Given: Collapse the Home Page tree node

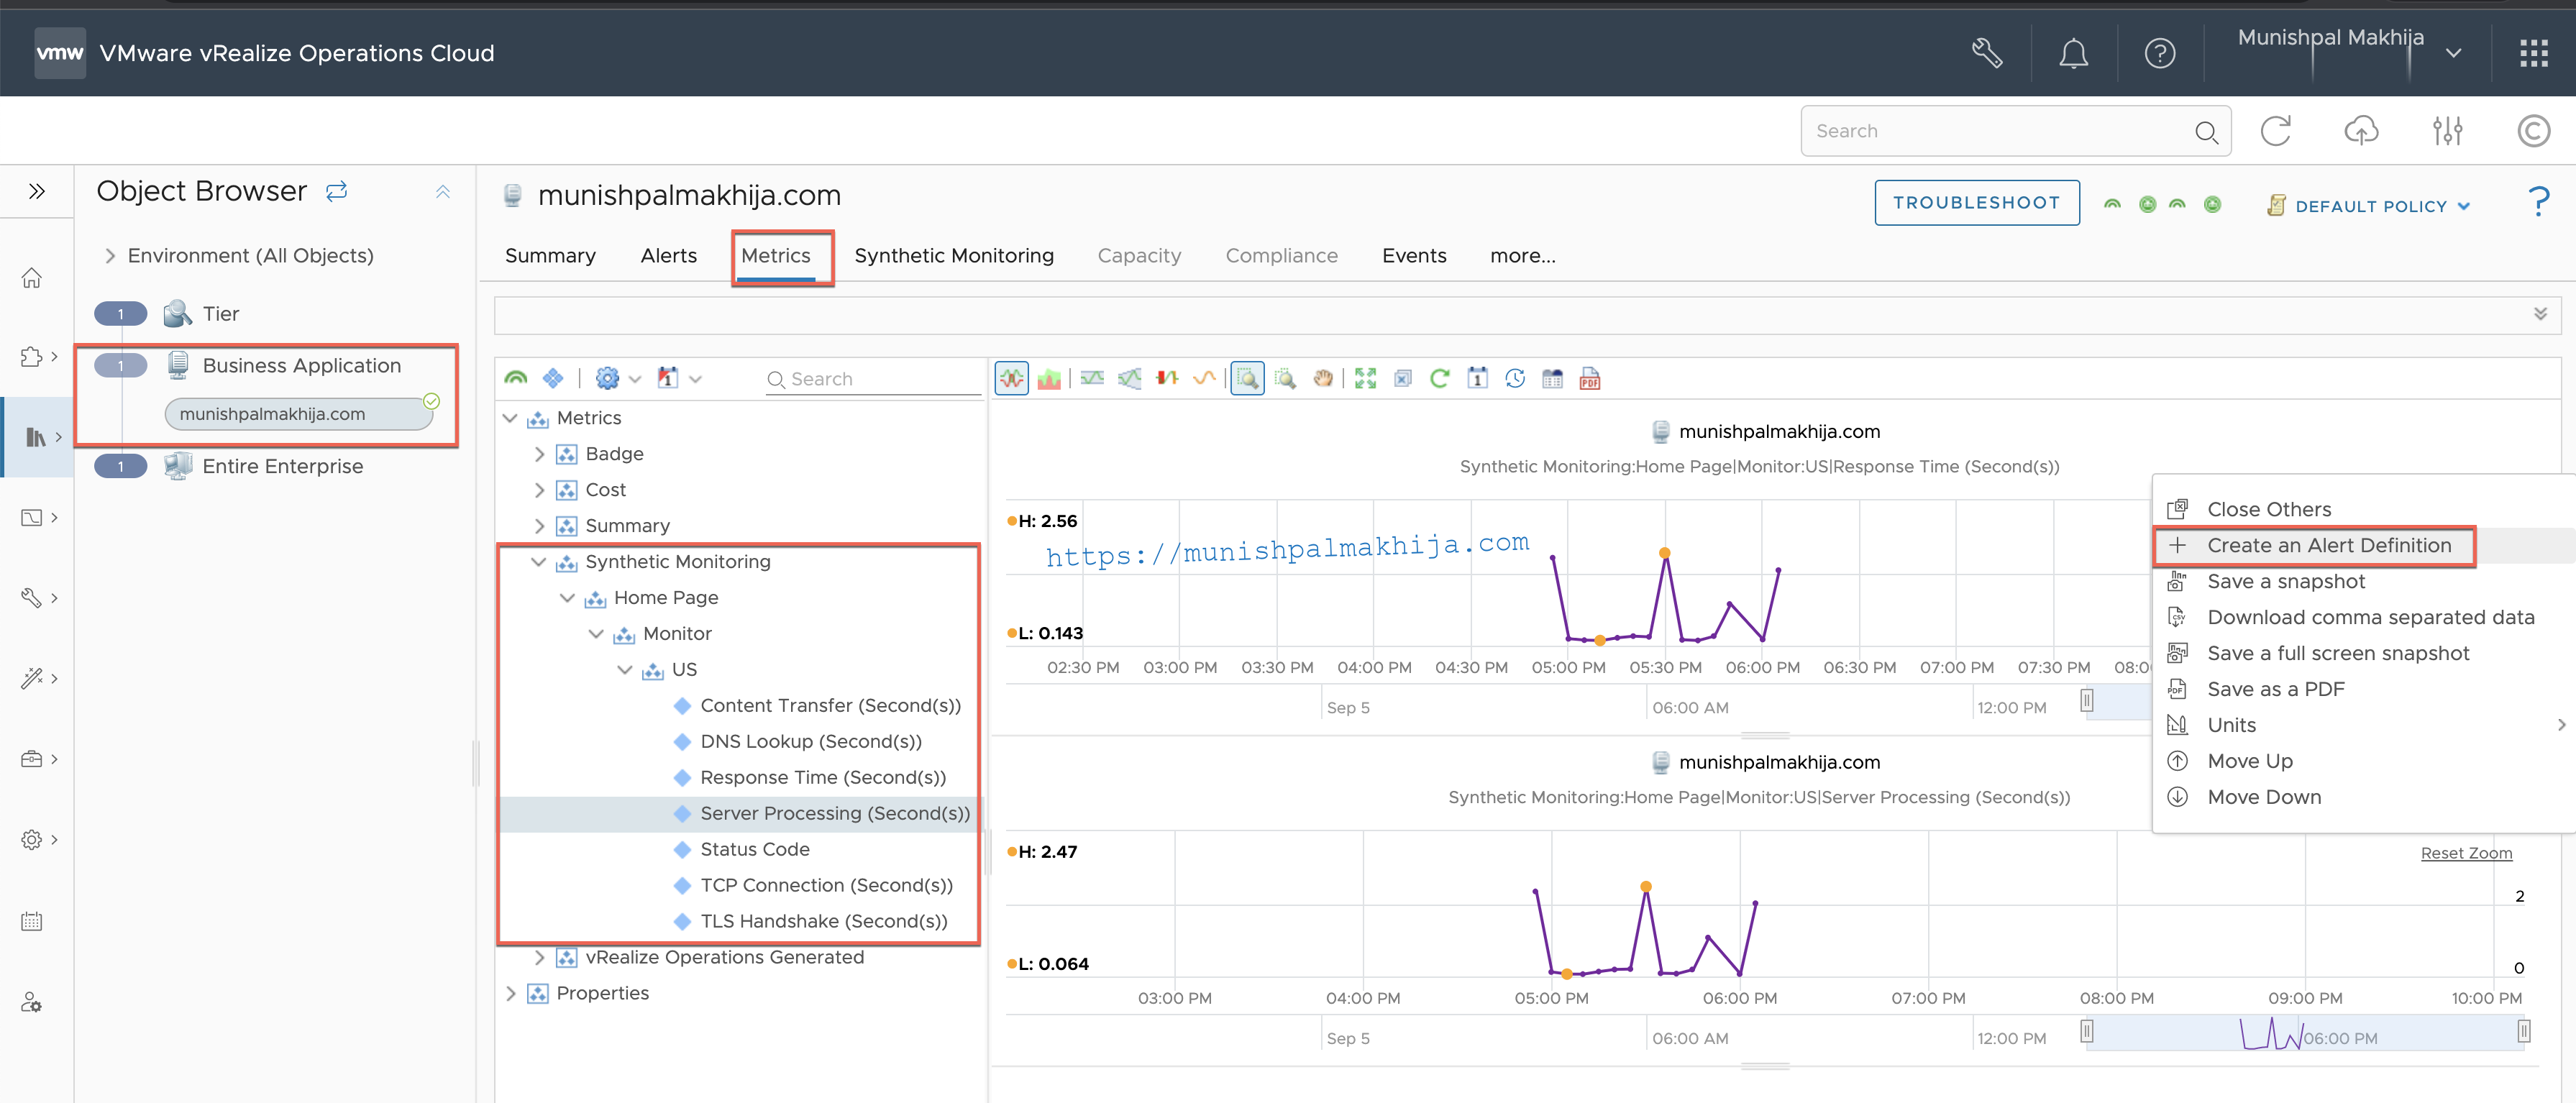Looking at the screenshot, I should point(567,598).
